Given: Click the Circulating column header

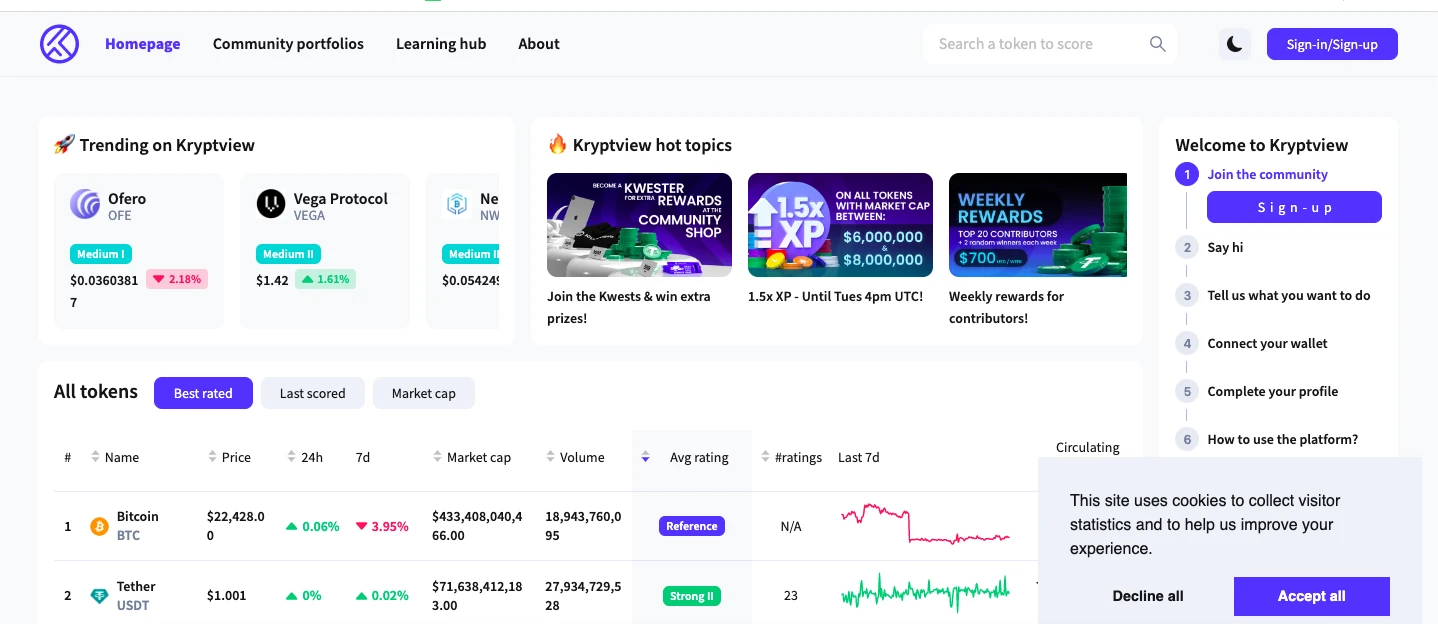Looking at the screenshot, I should [x=1088, y=447].
